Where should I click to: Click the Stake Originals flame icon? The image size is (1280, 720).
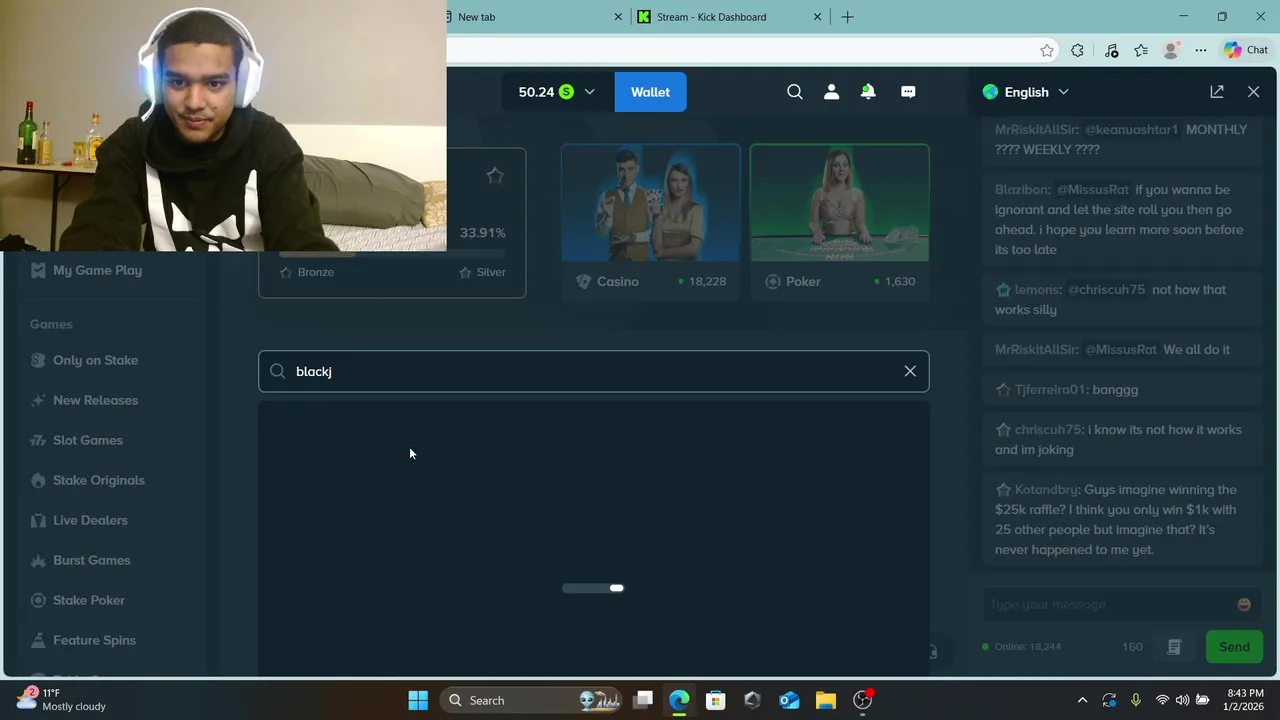tap(38, 480)
